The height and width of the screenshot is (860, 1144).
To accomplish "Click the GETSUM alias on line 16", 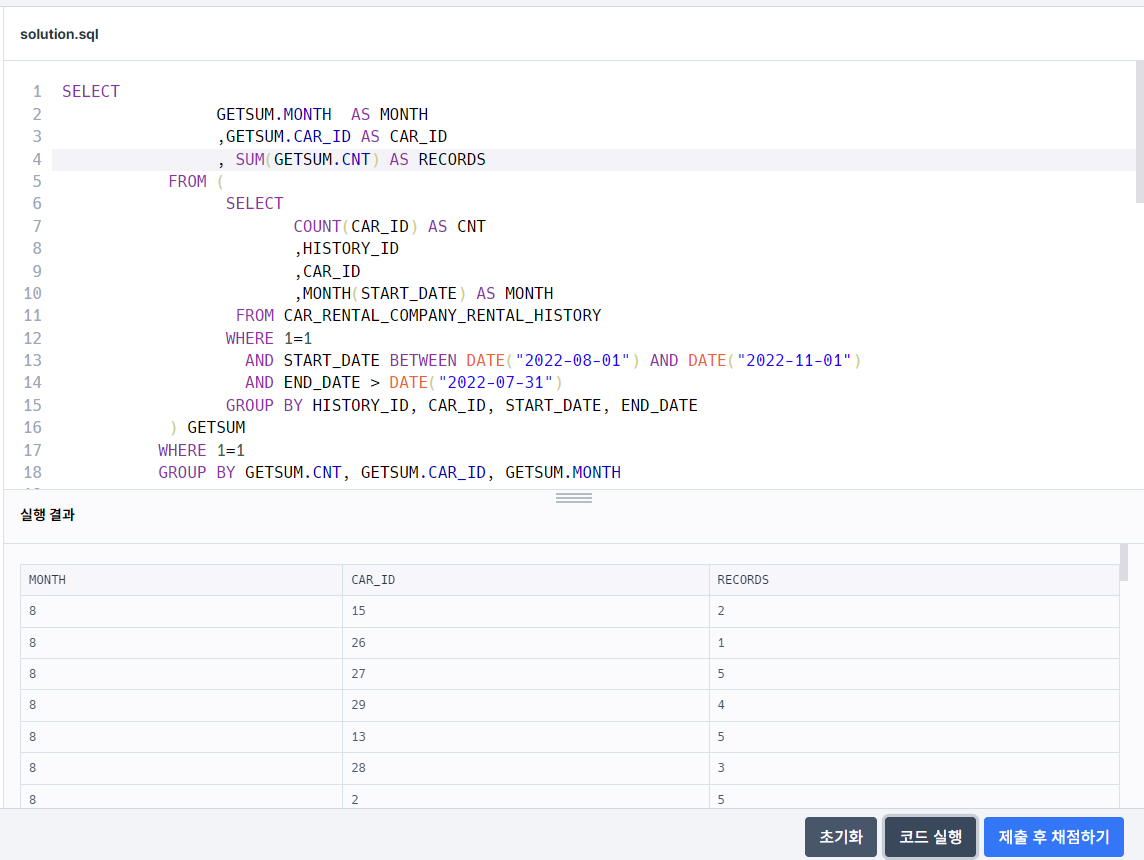I will pos(216,427).
